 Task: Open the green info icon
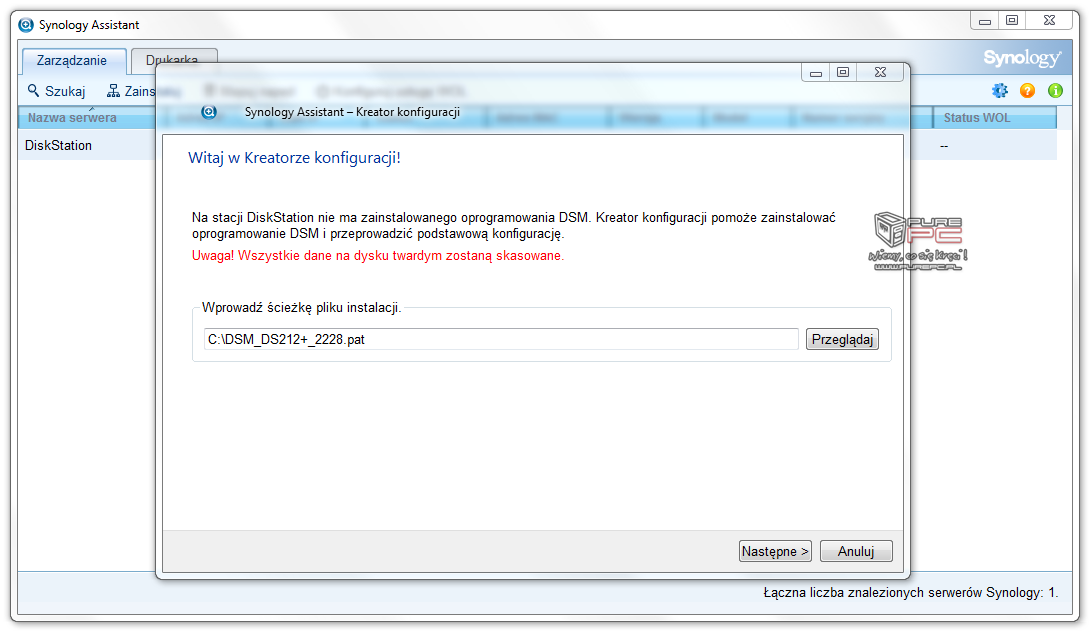tap(1055, 90)
